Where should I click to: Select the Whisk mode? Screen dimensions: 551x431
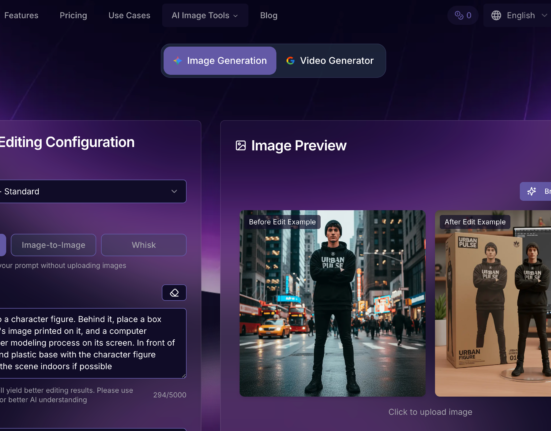(x=144, y=245)
